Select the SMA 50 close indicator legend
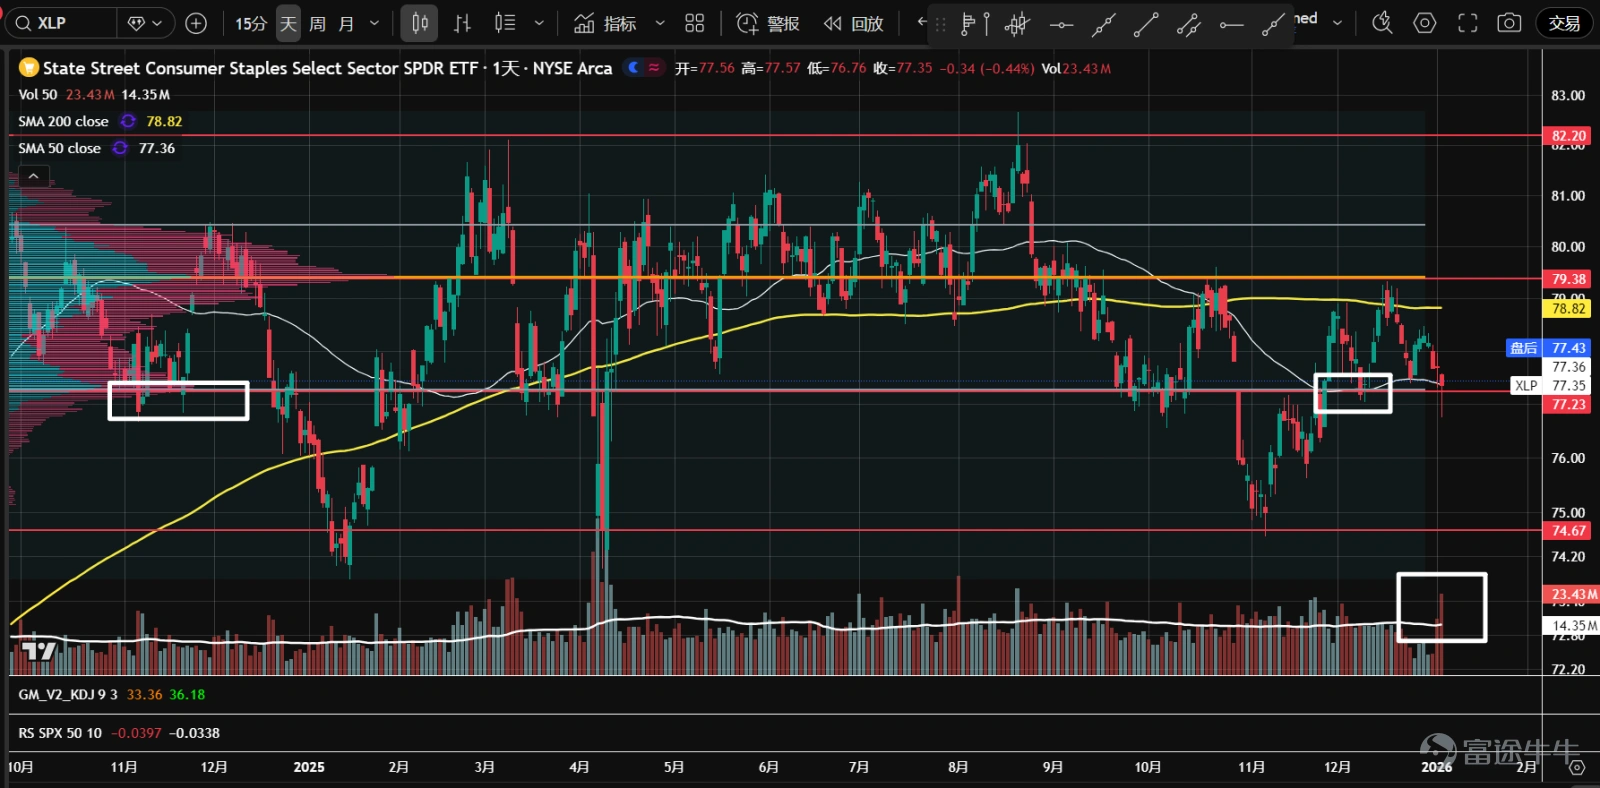 pyautogui.click(x=59, y=148)
